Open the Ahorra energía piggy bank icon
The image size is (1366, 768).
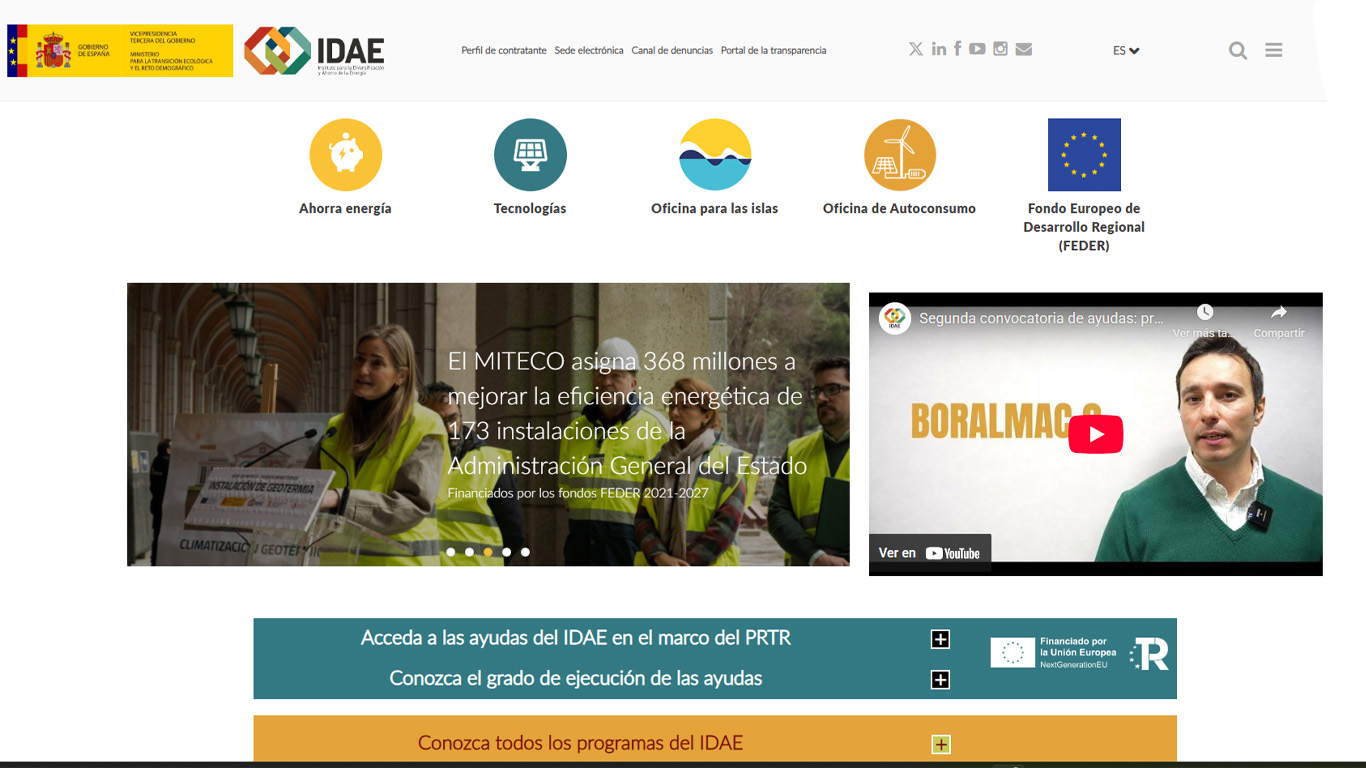point(345,155)
